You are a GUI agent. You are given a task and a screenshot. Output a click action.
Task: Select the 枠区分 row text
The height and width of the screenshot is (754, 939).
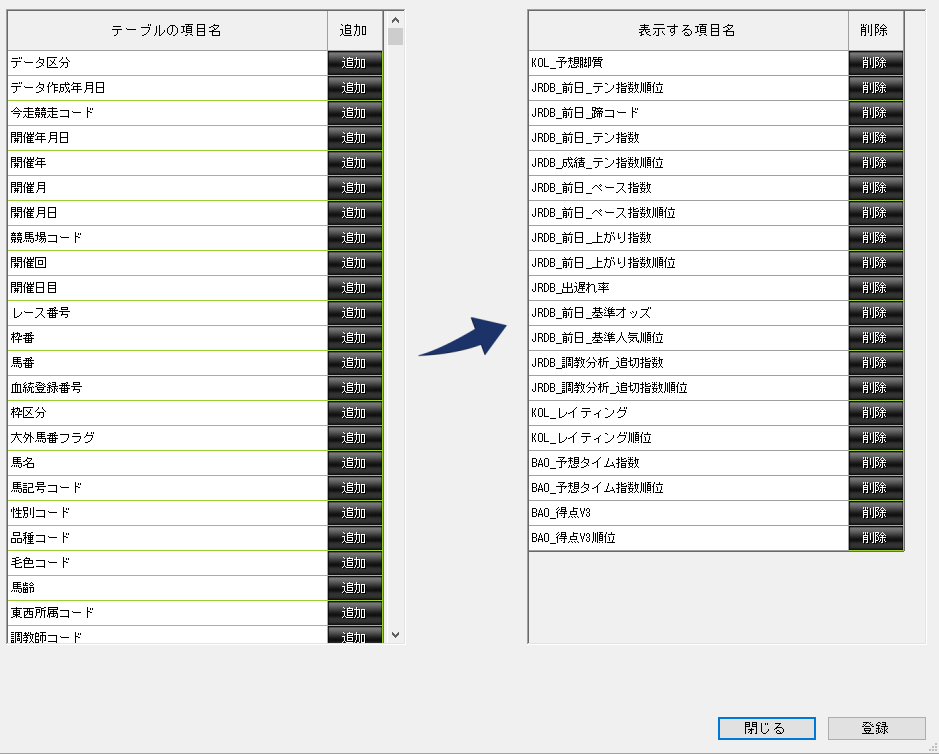(28, 413)
